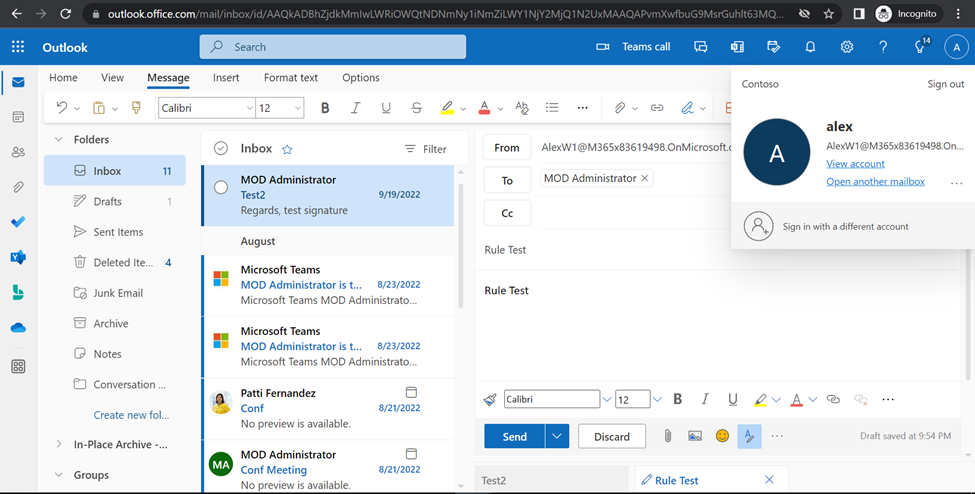The width and height of the screenshot is (975, 494).
Task: Open Yammer app in left rail
Action: pos(18,257)
